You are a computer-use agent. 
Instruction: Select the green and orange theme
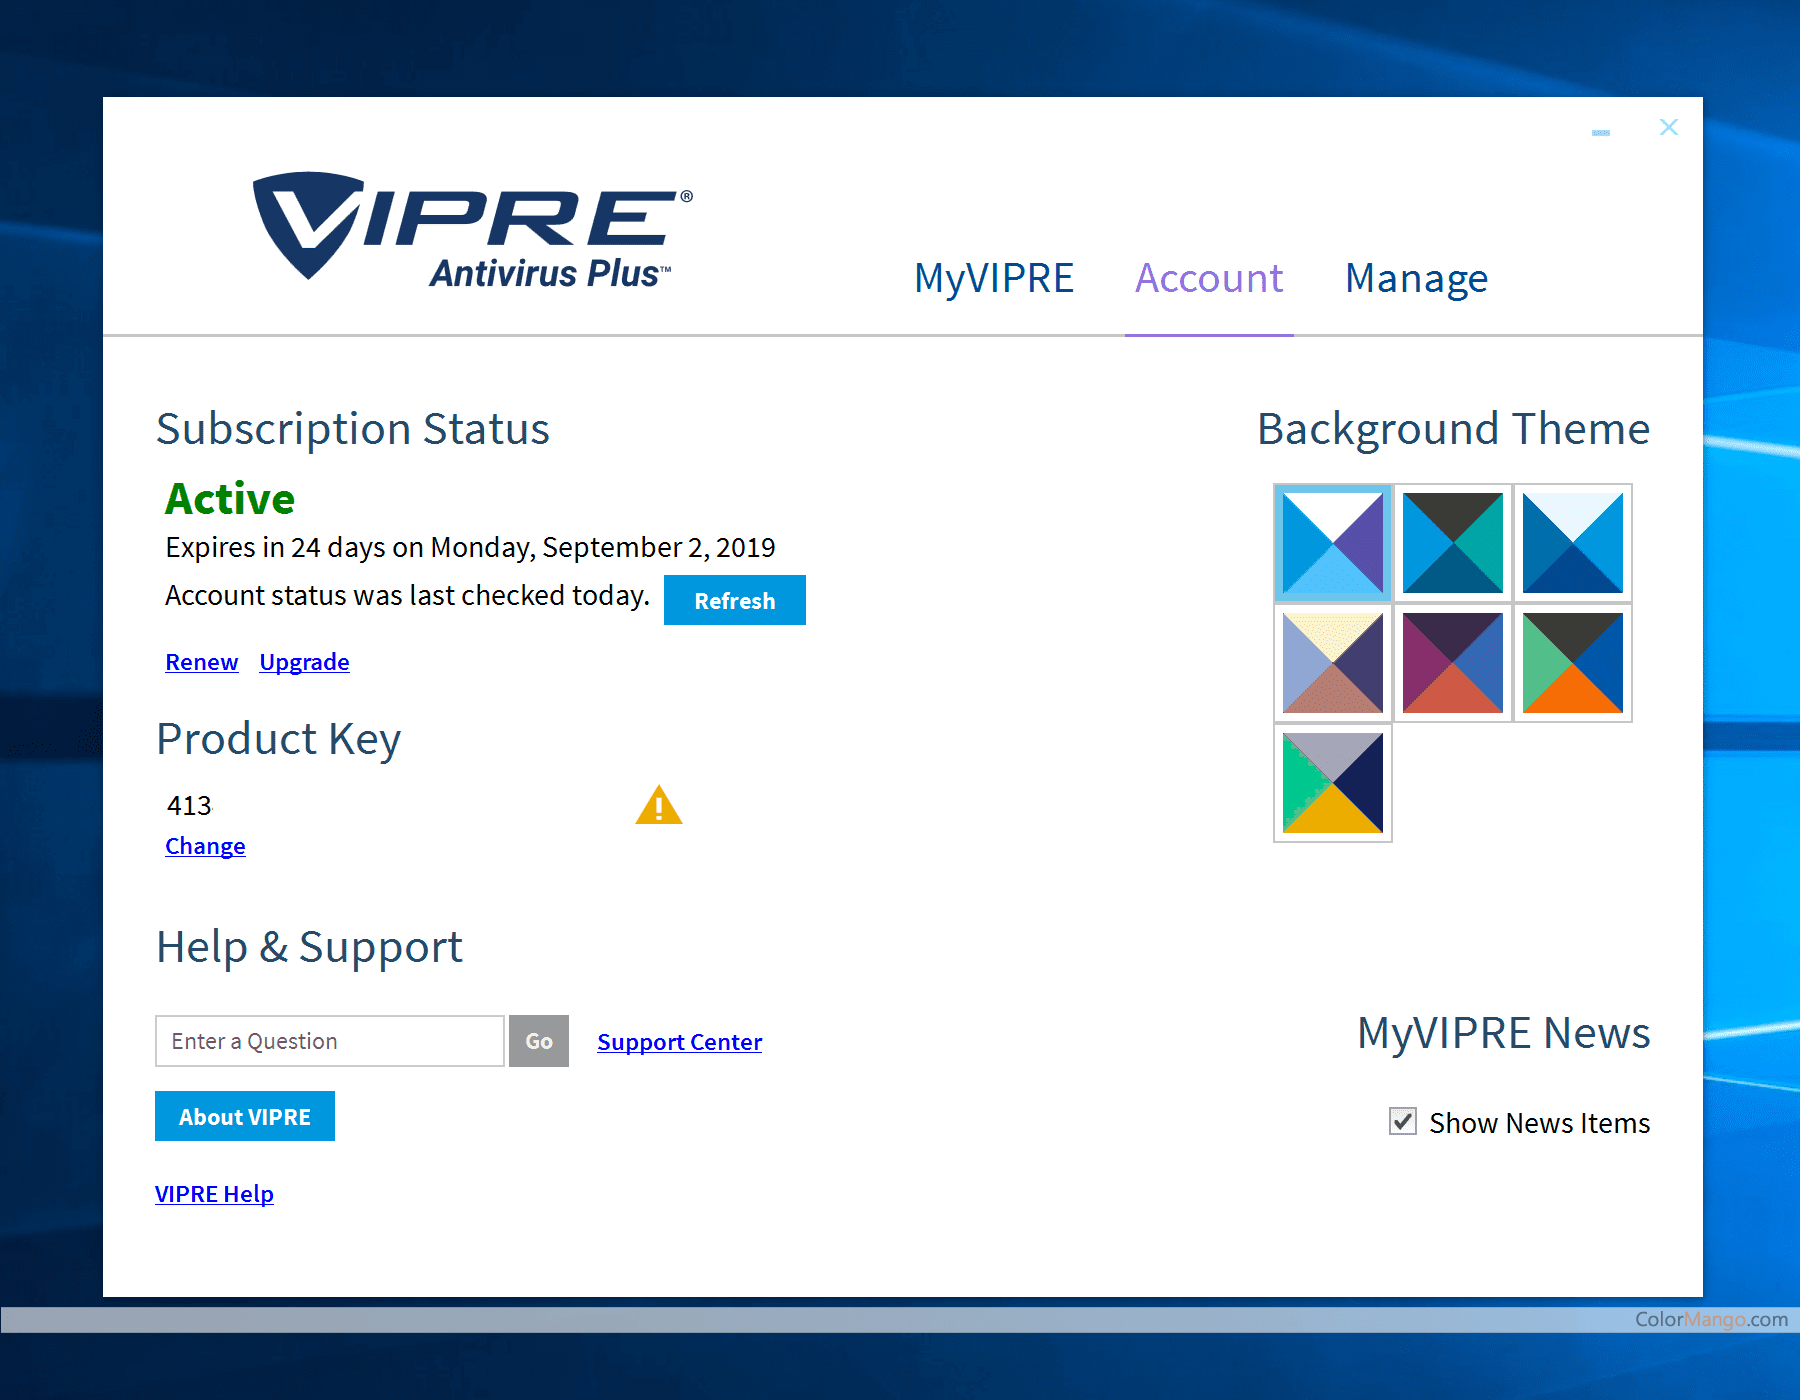click(x=1572, y=663)
